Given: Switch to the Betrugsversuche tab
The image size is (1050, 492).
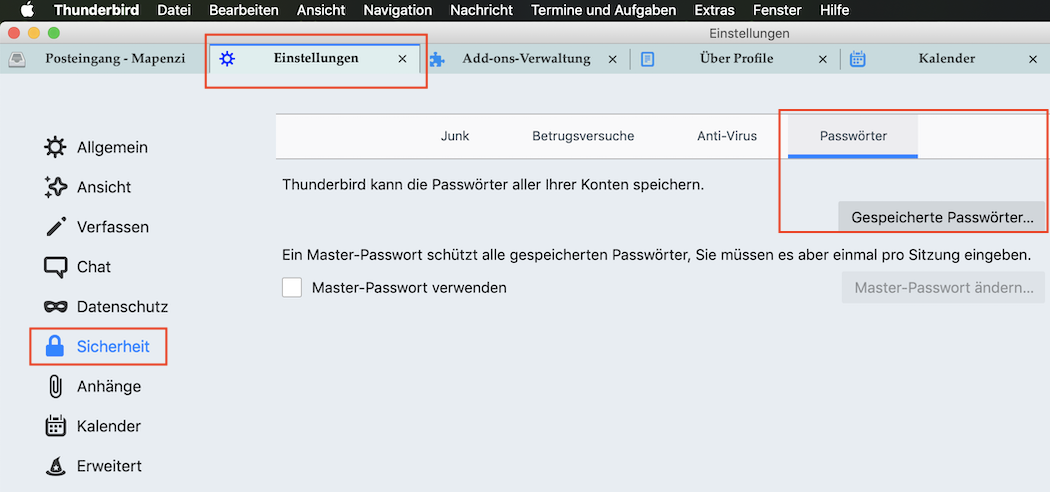Looking at the screenshot, I should (583, 136).
